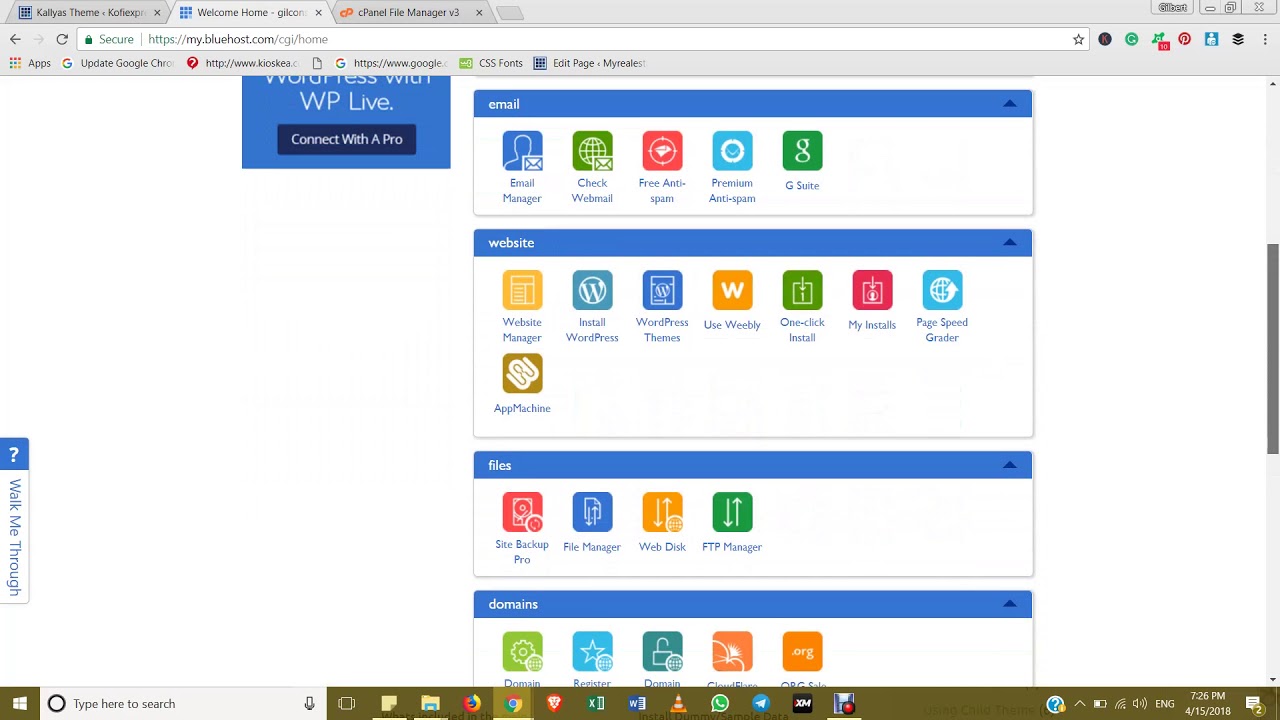1280x720 pixels.
Task: Click the browser address bar URL
Action: click(238, 39)
